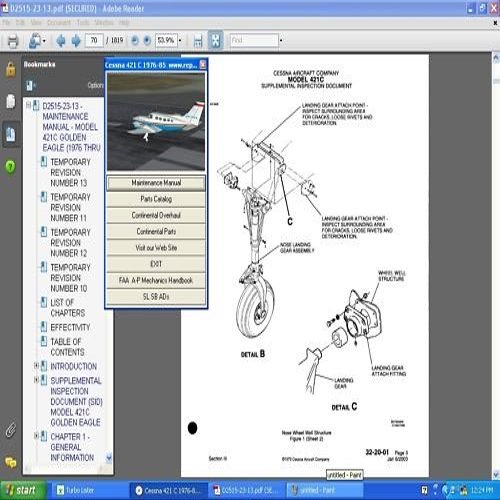
Task: Open the Attachments paperclip icon
Action: (11, 430)
